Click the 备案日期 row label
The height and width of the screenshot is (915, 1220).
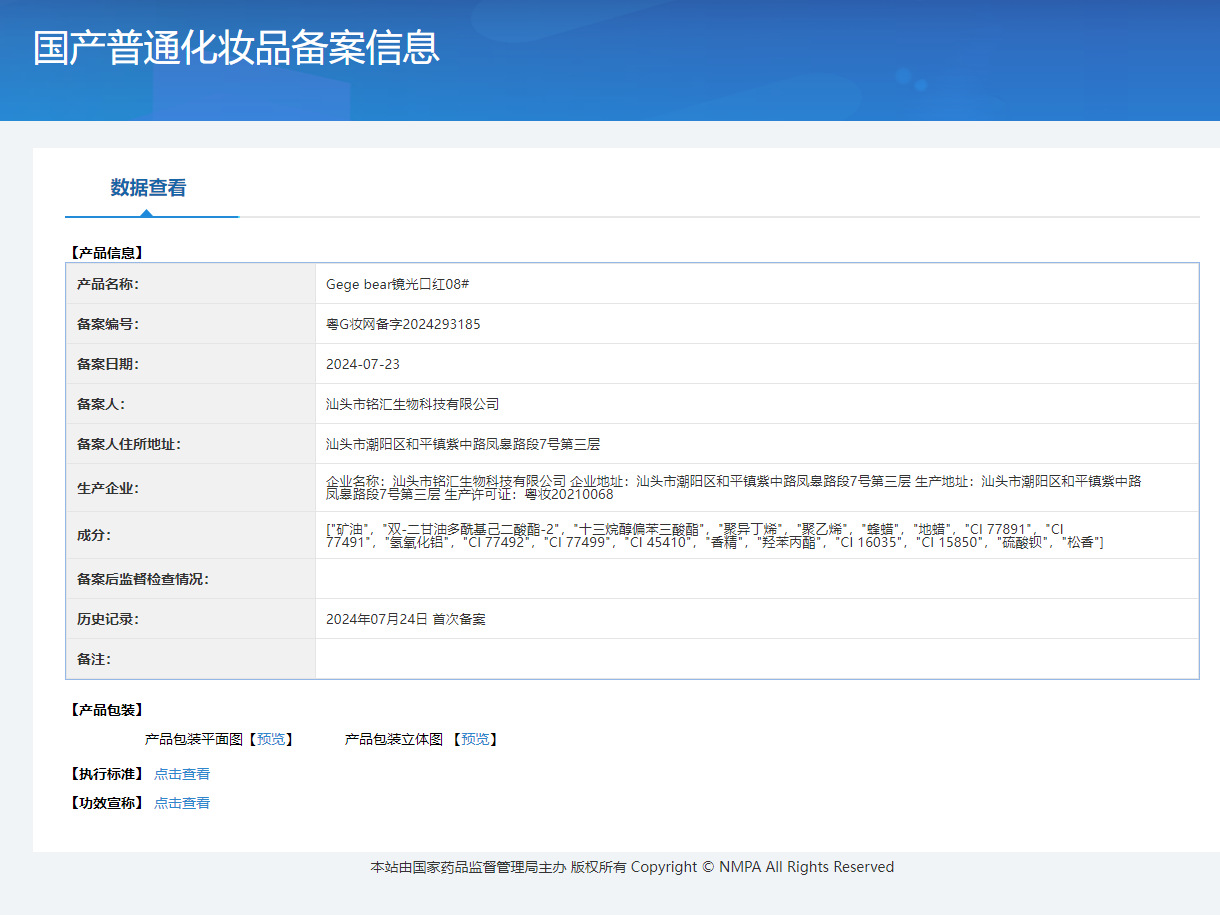click(108, 364)
